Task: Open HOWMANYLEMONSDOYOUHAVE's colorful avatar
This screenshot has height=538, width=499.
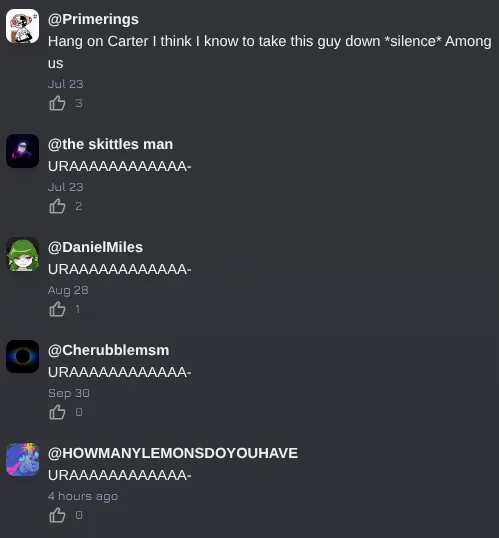Action: (23, 459)
